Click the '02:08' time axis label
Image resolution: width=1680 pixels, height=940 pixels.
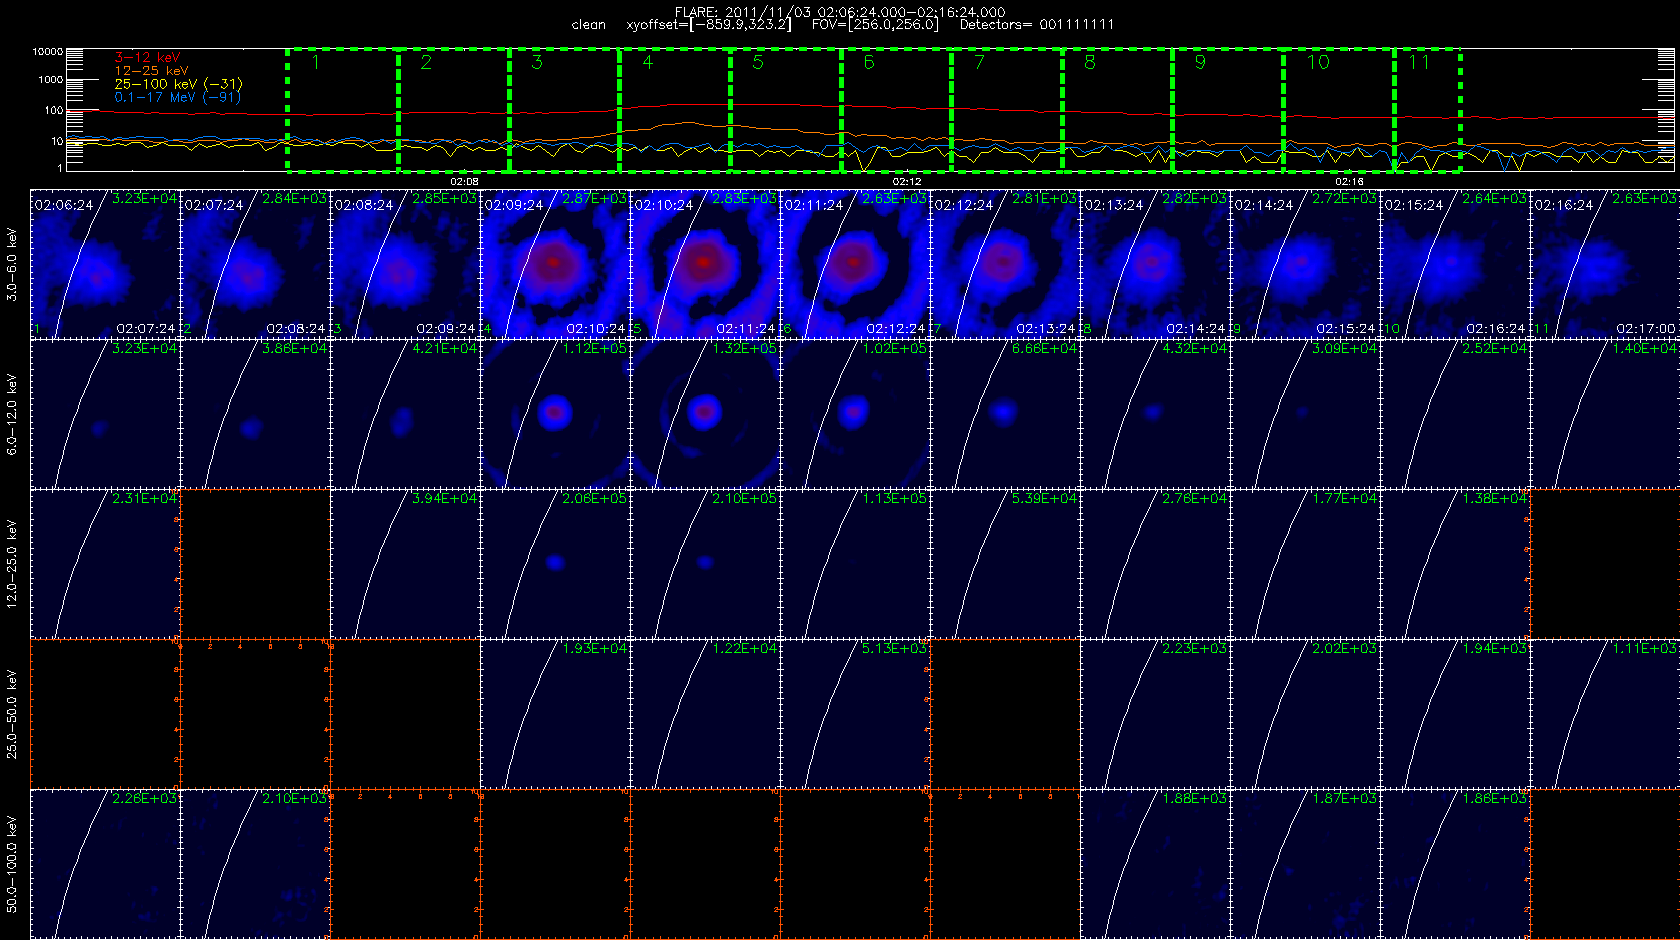pyautogui.click(x=464, y=181)
